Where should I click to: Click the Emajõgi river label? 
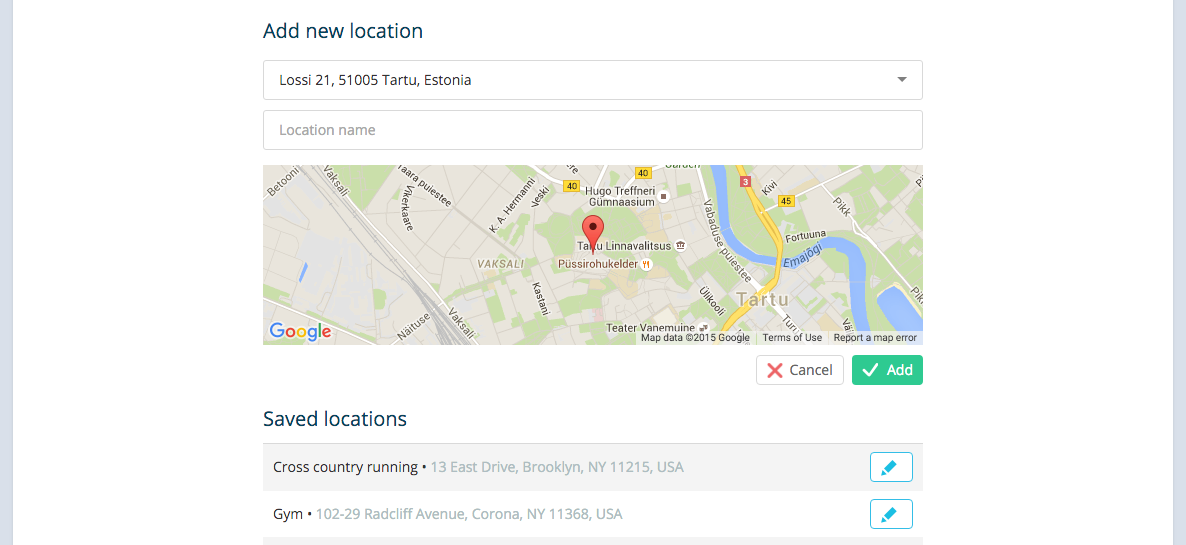pyautogui.click(x=802, y=255)
